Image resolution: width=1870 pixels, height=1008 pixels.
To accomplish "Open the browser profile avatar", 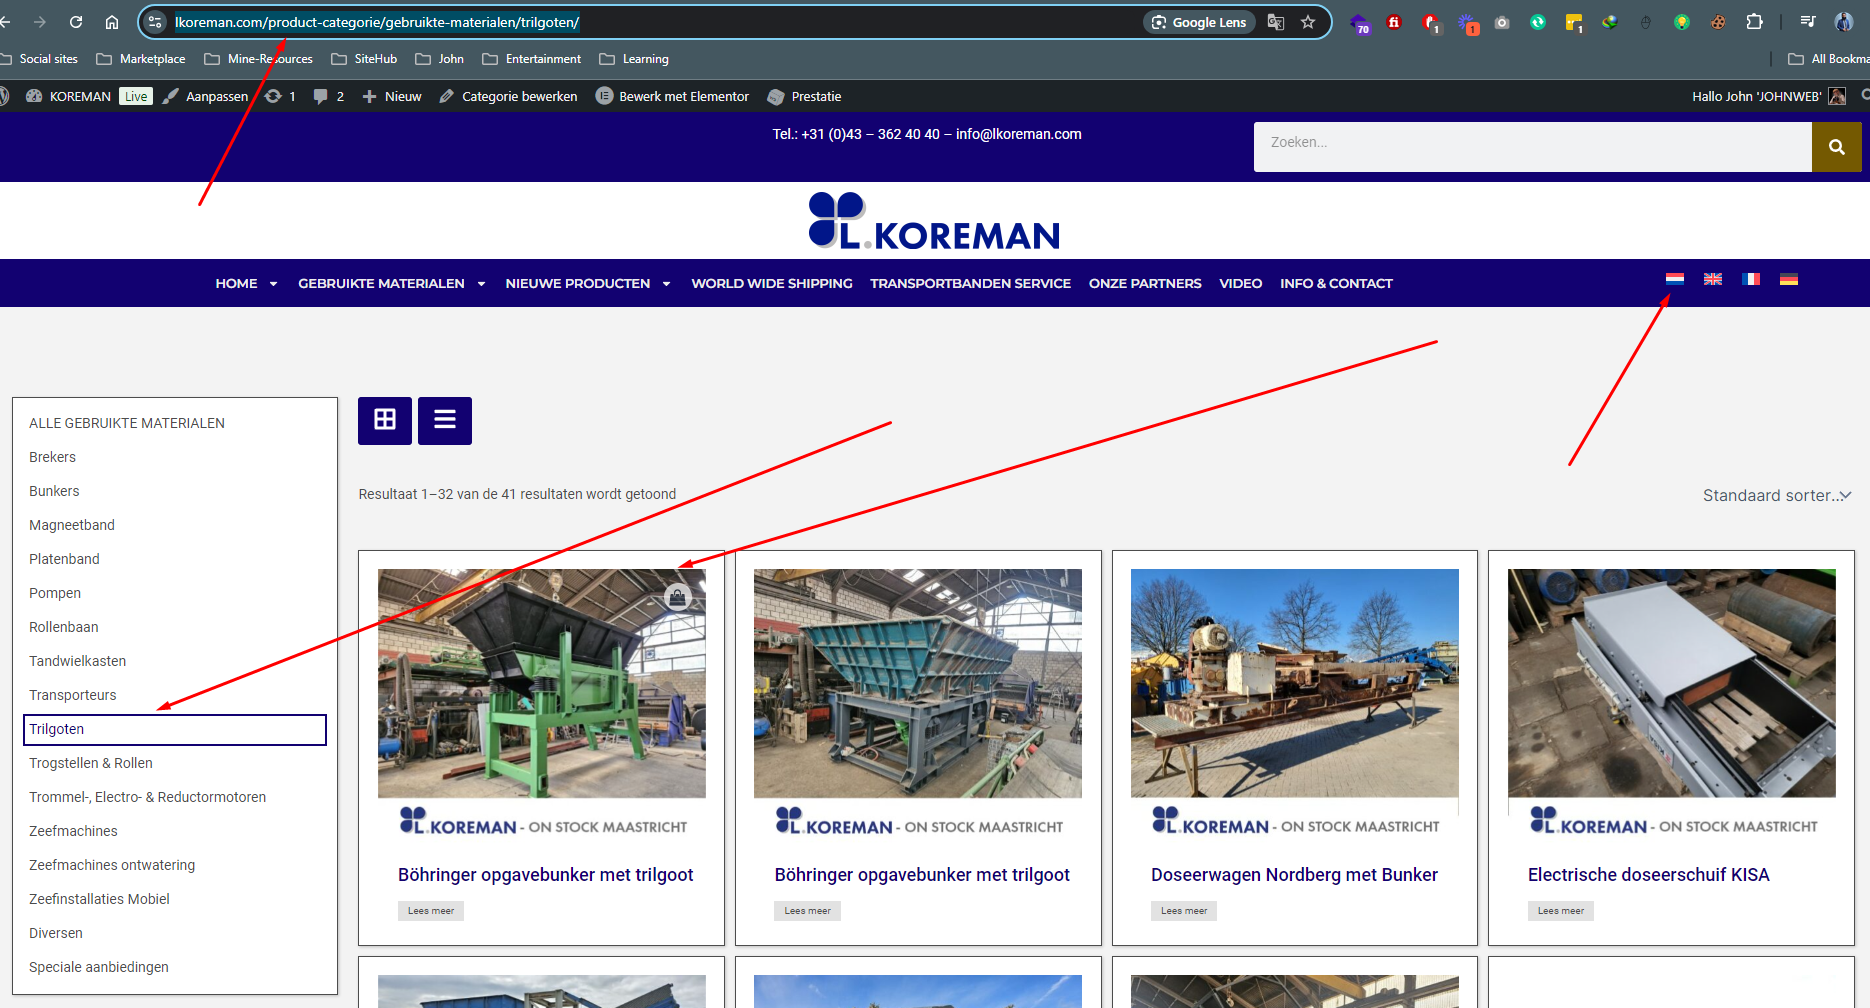I will (x=1844, y=22).
